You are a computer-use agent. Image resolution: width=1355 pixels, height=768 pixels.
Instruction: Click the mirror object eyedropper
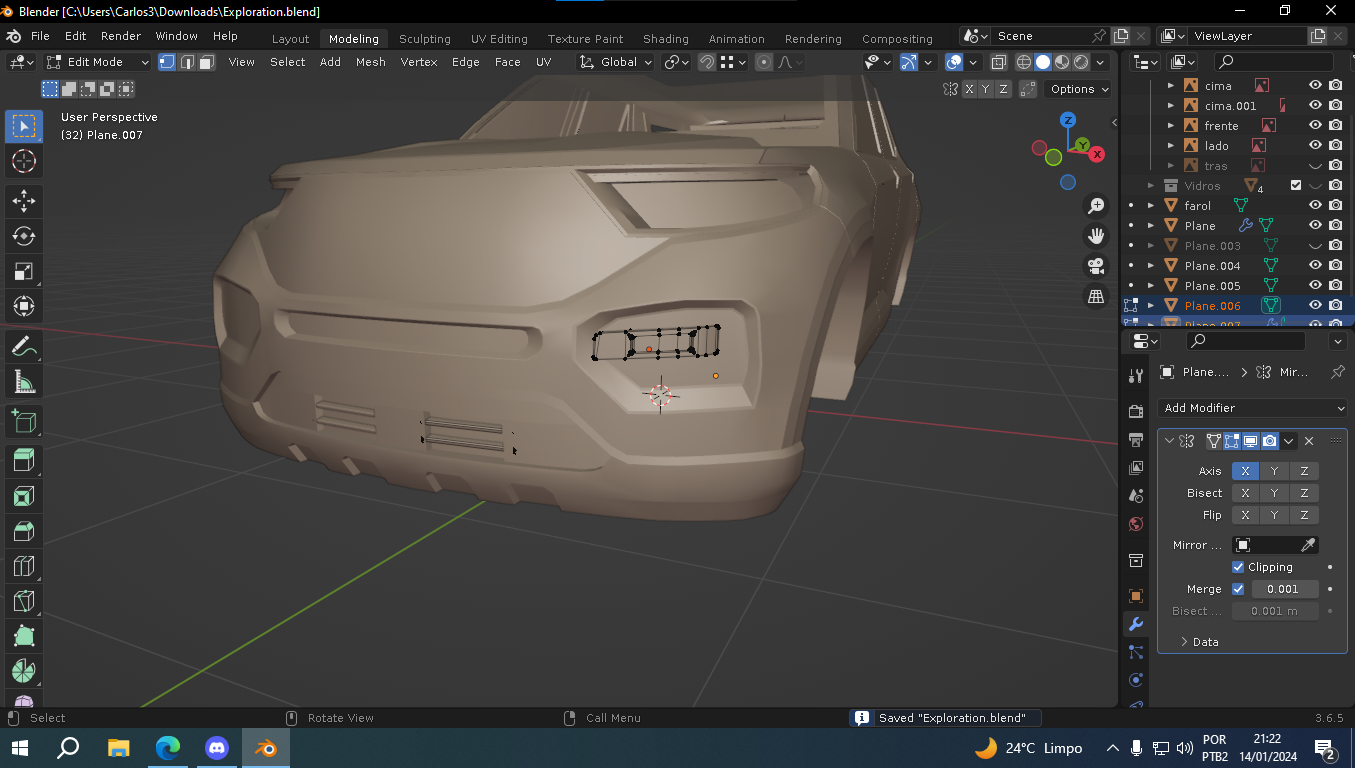click(1307, 545)
